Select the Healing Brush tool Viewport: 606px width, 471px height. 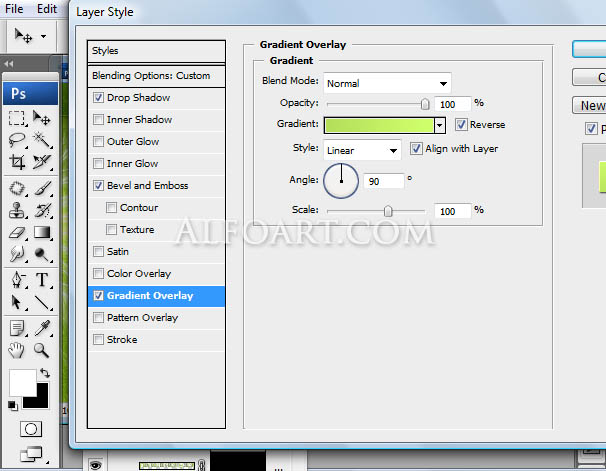pos(17,189)
